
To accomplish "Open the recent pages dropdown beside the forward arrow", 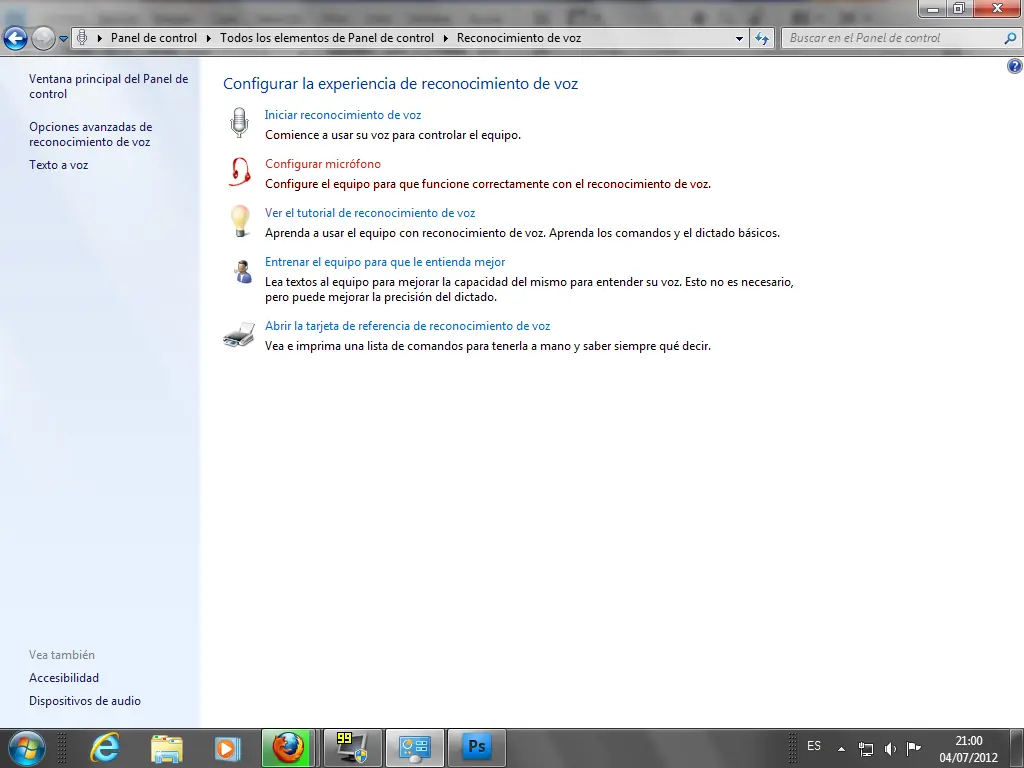I will point(63,39).
